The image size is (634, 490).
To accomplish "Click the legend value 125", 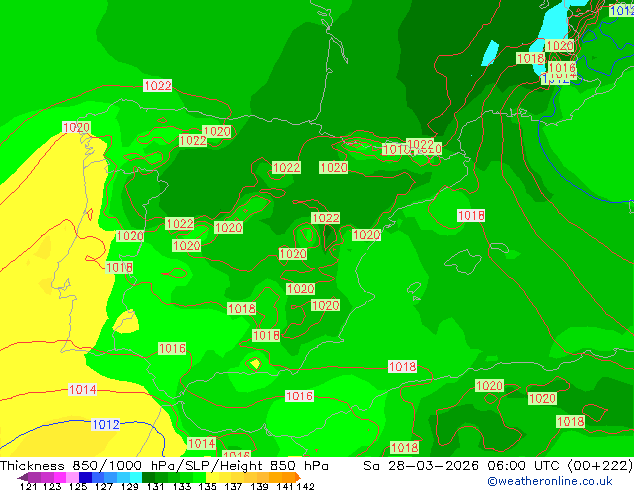I will pyautogui.click(x=78, y=486).
